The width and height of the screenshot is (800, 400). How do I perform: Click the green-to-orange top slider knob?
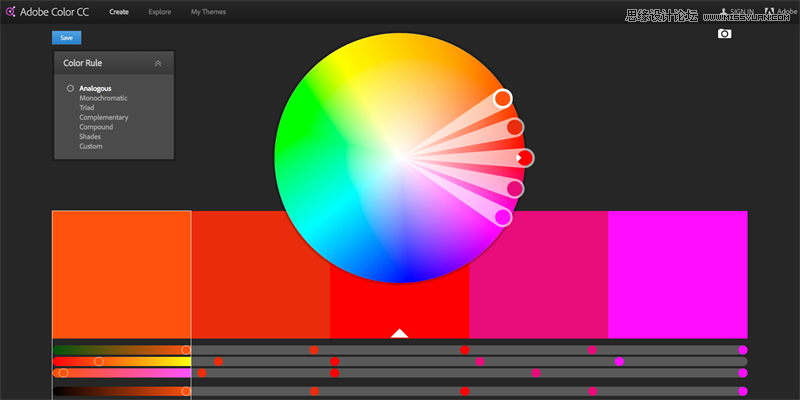pyautogui.click(x=186, y=350)
